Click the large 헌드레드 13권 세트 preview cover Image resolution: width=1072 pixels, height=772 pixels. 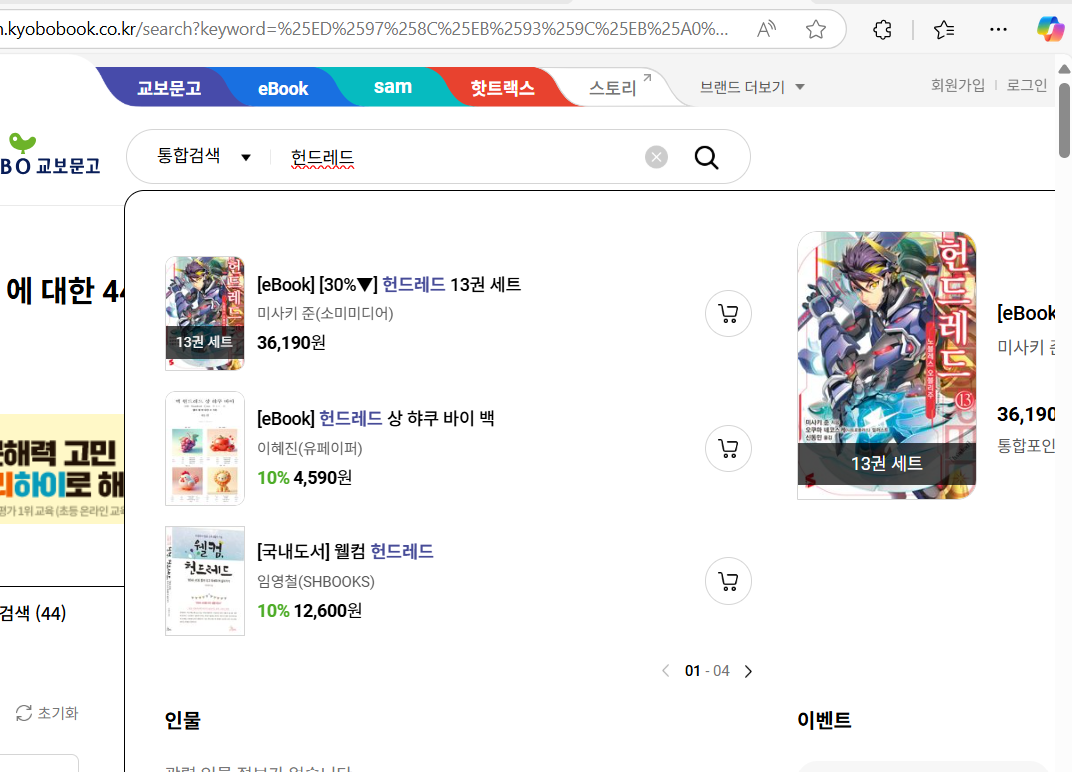[x=887, y=365]
